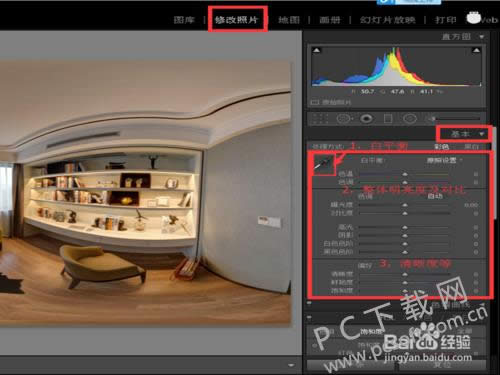The width and height of the screenshot is (500, 375).
Task: Click the 阴影 shadows slider handle
Action: (405, 235)
